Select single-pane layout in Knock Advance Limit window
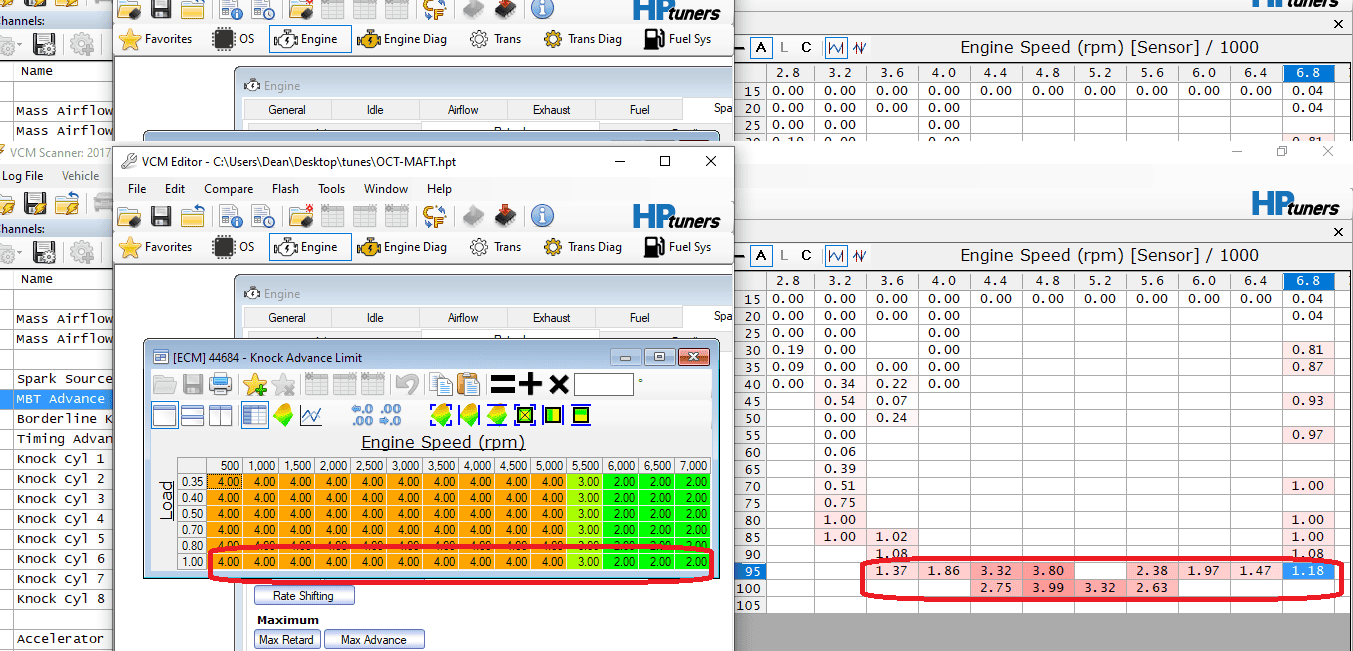 coord(165,415)
